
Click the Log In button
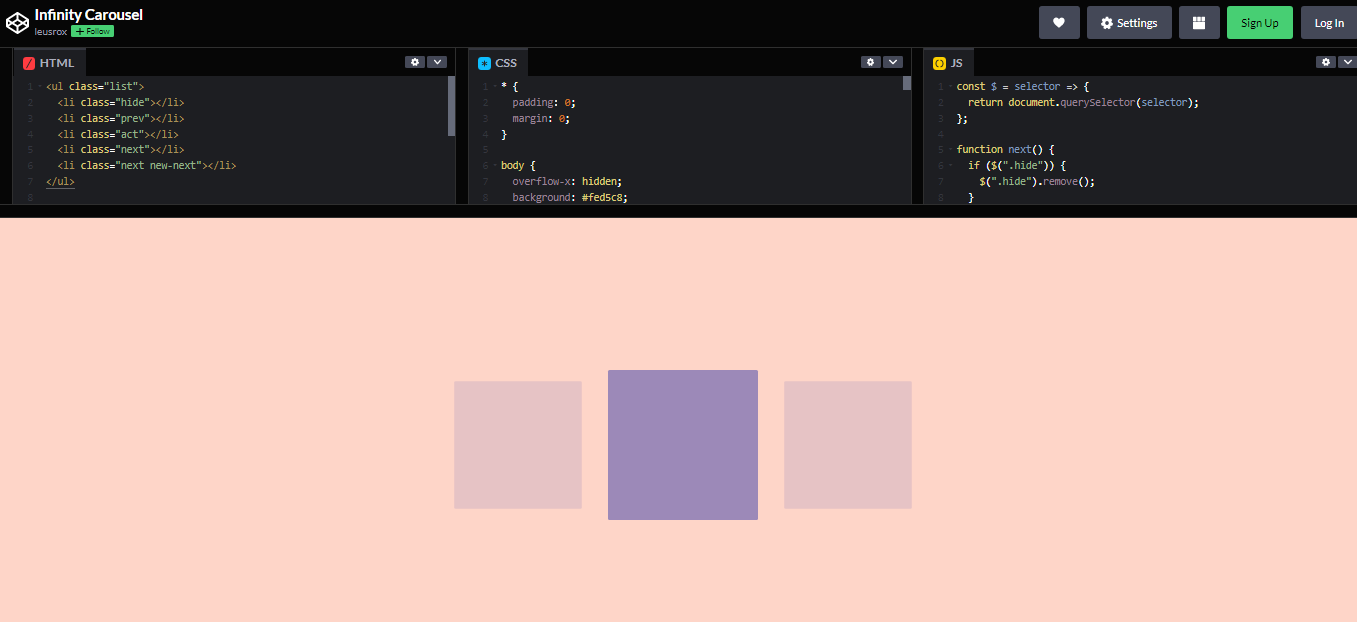tap(1328, 22)
